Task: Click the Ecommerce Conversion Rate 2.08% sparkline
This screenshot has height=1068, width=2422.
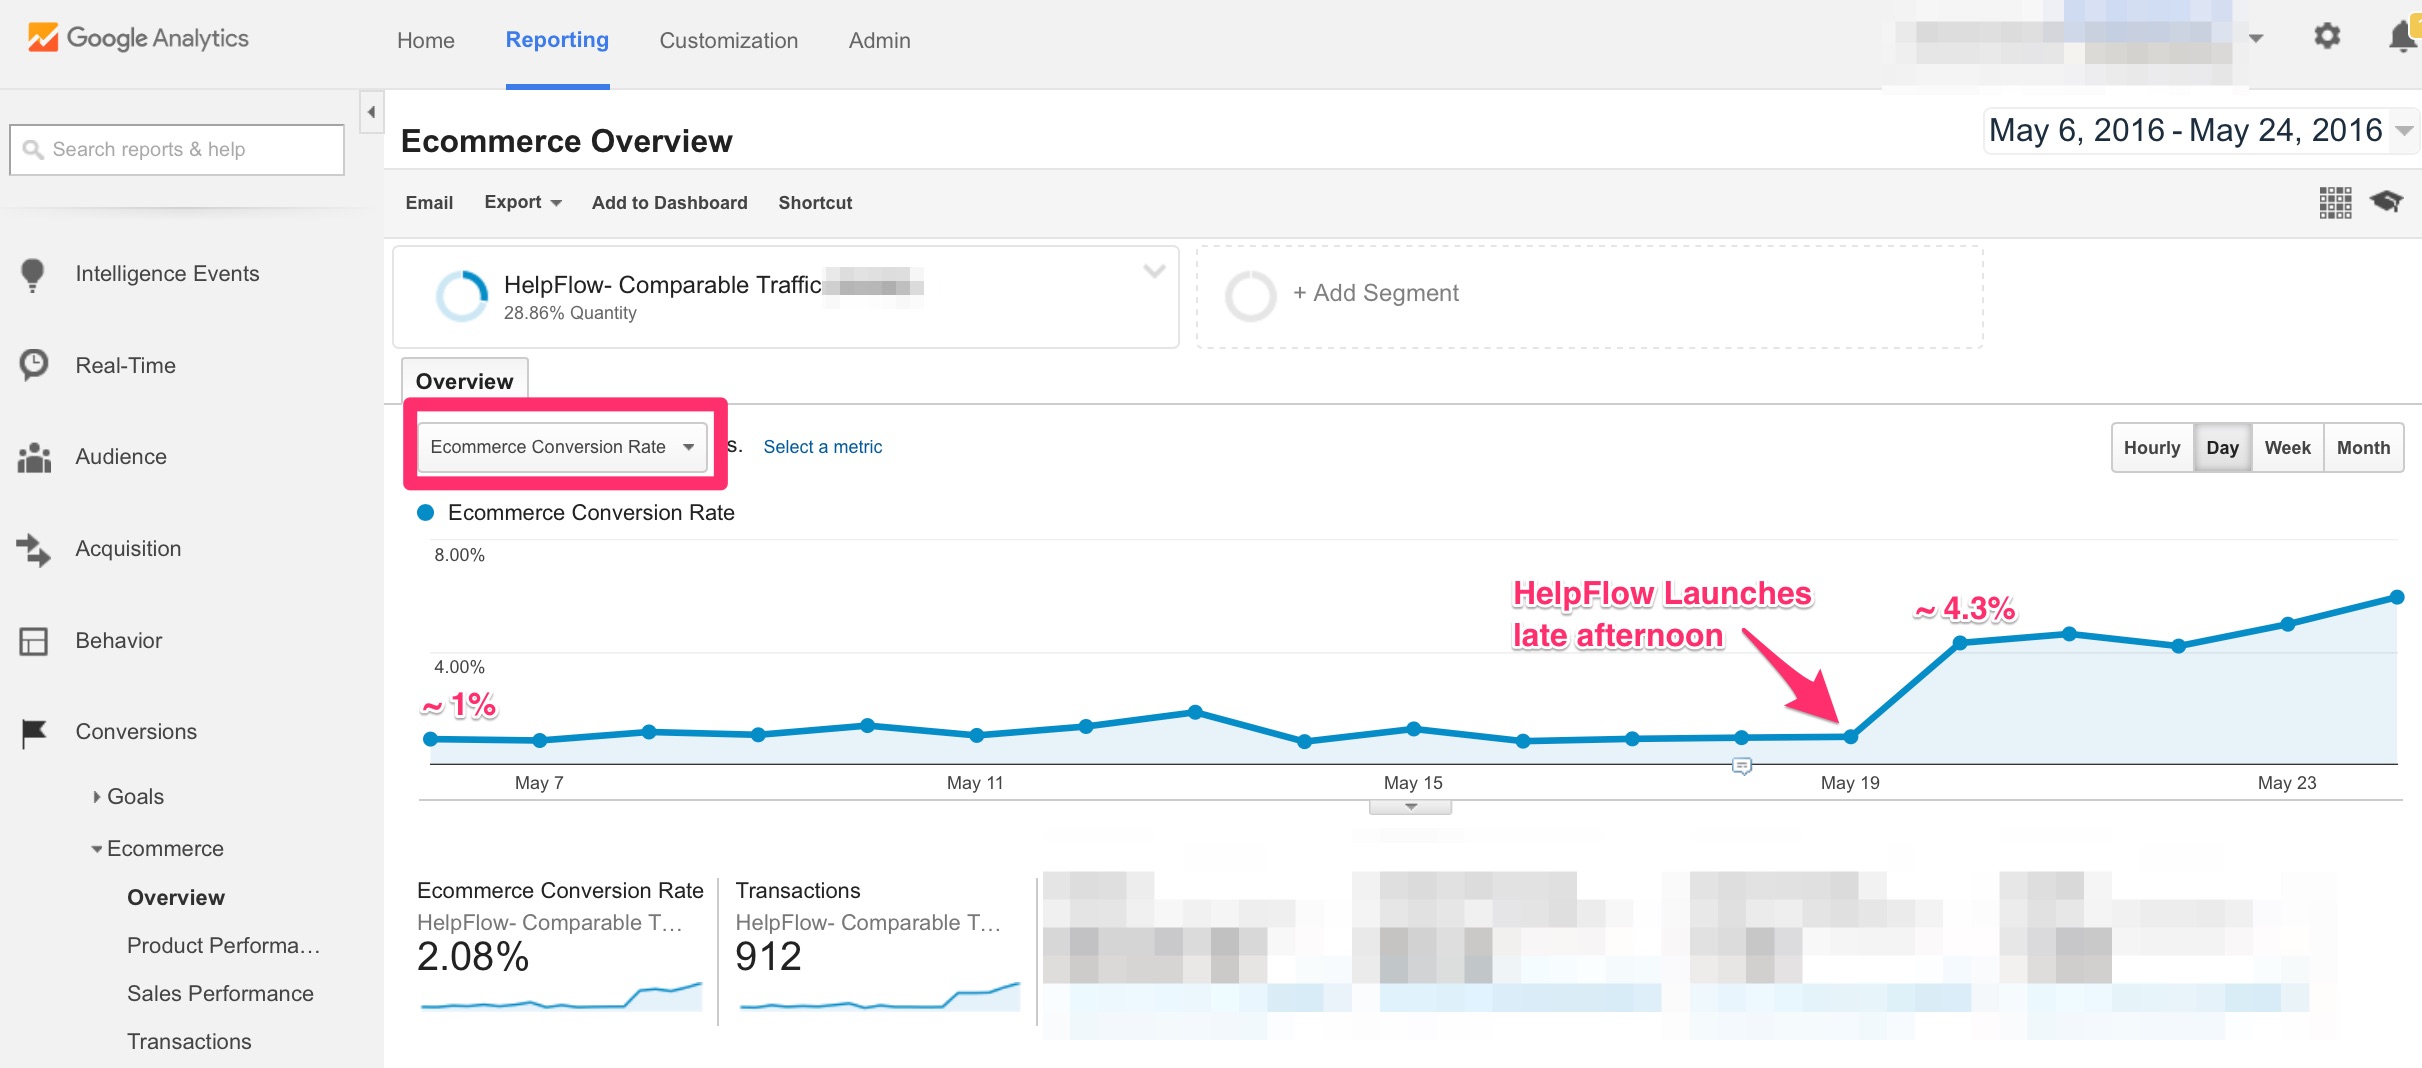Action: pos(561,996)
